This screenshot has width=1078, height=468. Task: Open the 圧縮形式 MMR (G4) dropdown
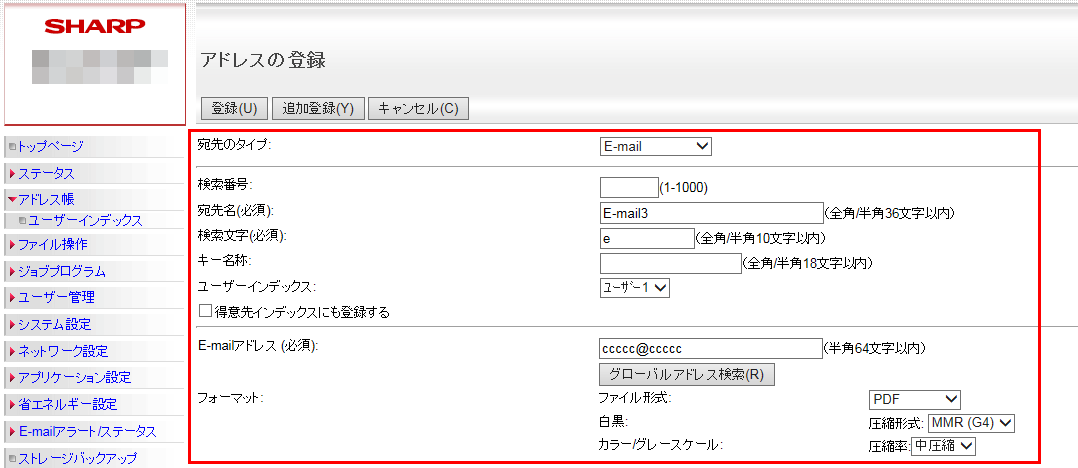(x=971, y=423)
